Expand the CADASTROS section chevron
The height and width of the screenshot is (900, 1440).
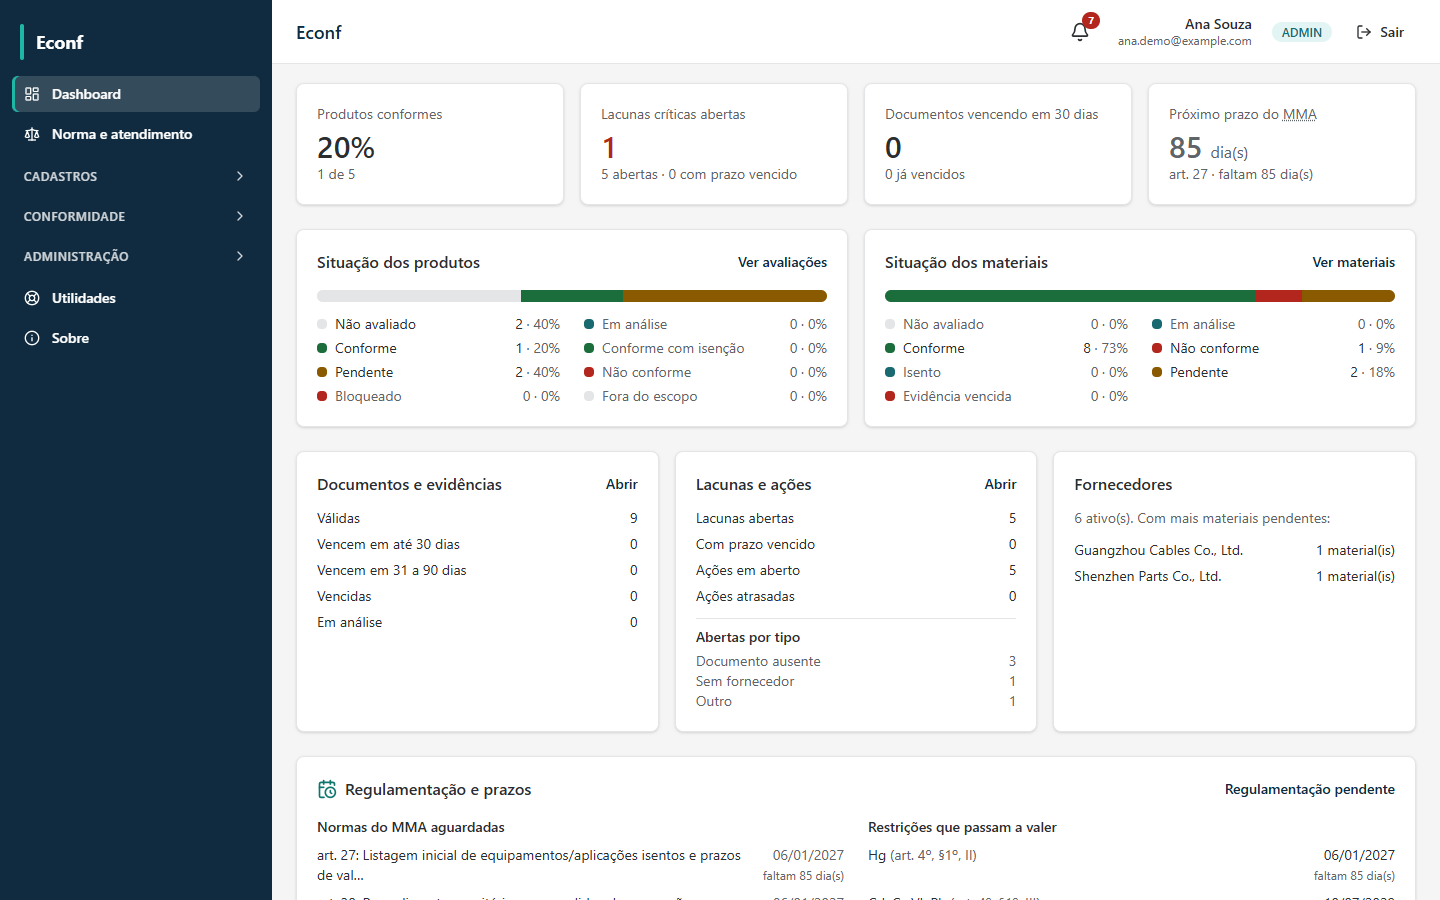click(x=240, y=176)
